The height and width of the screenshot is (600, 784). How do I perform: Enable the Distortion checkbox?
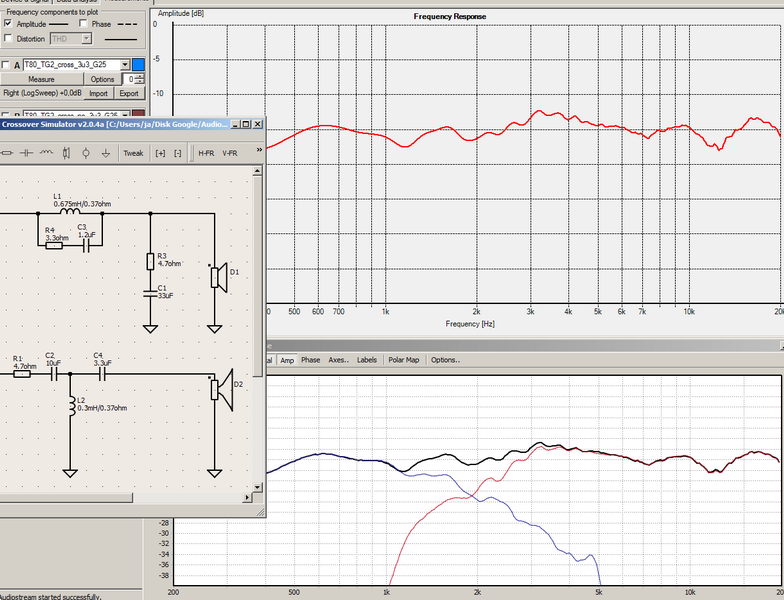click(x=8, y=38)
